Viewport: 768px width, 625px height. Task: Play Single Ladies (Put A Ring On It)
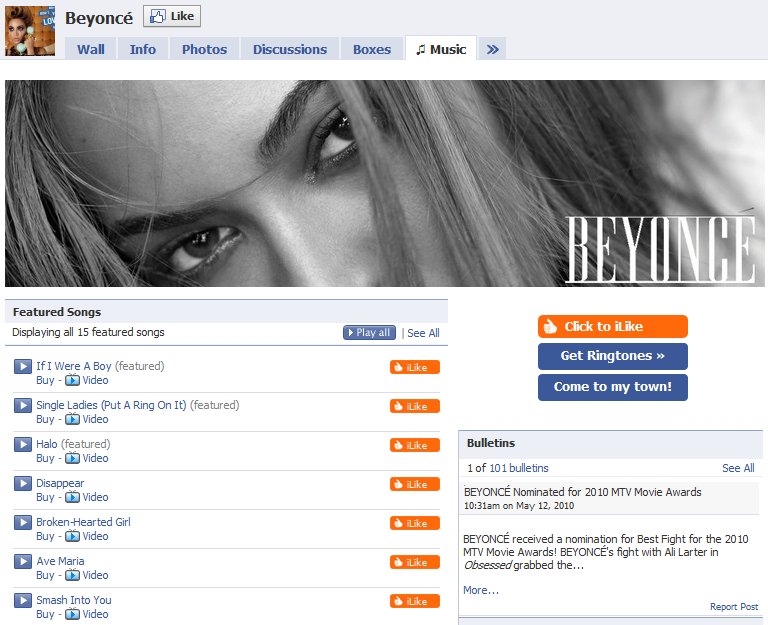point(23,405)
